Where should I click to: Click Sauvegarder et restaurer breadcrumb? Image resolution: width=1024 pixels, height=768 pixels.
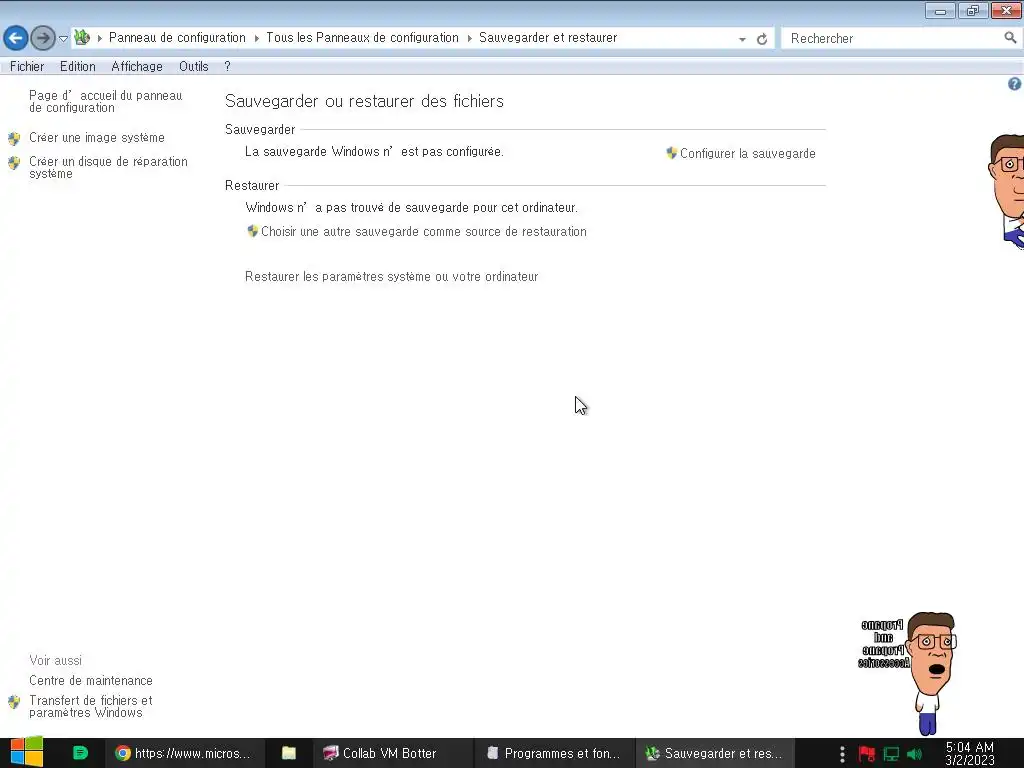(x=548, y=37)
